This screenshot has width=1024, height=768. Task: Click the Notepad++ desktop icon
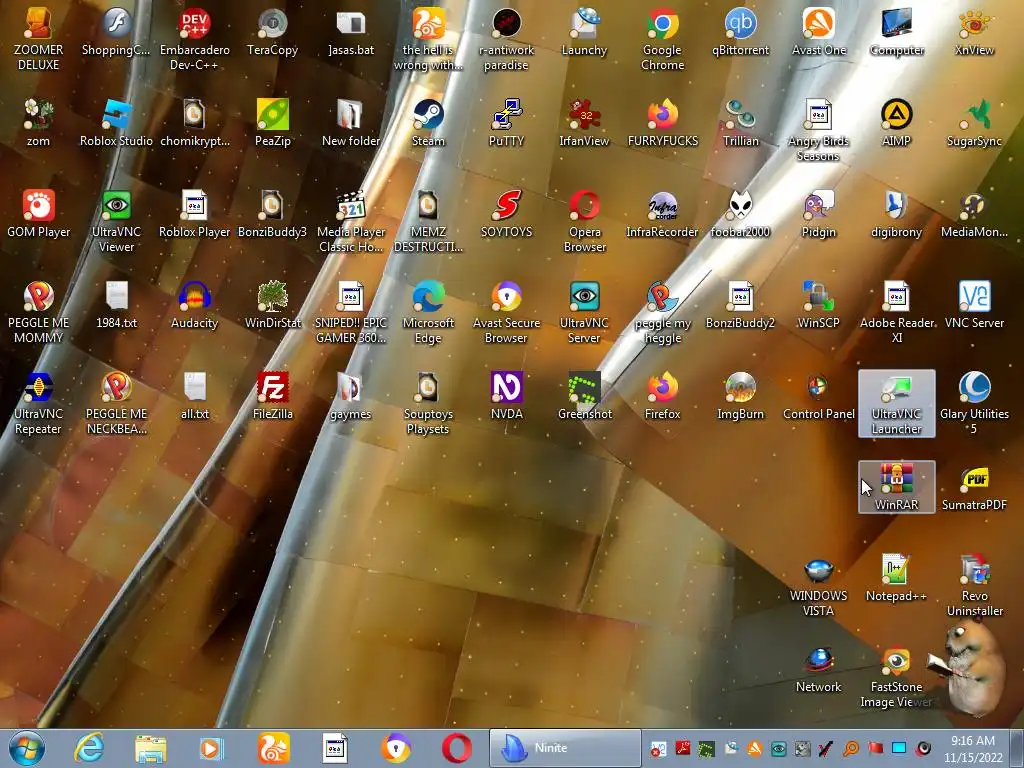tap(897, 578)
